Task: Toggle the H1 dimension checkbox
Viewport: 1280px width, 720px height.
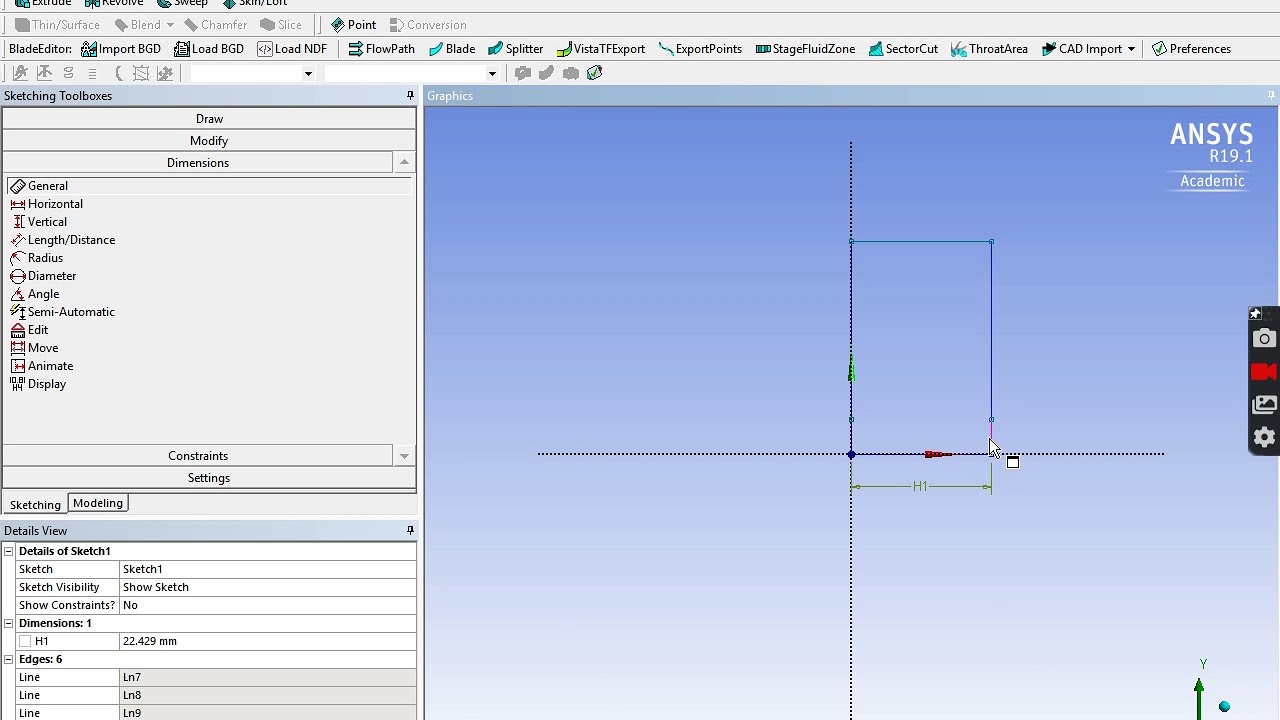Action: tap(25, 641)
